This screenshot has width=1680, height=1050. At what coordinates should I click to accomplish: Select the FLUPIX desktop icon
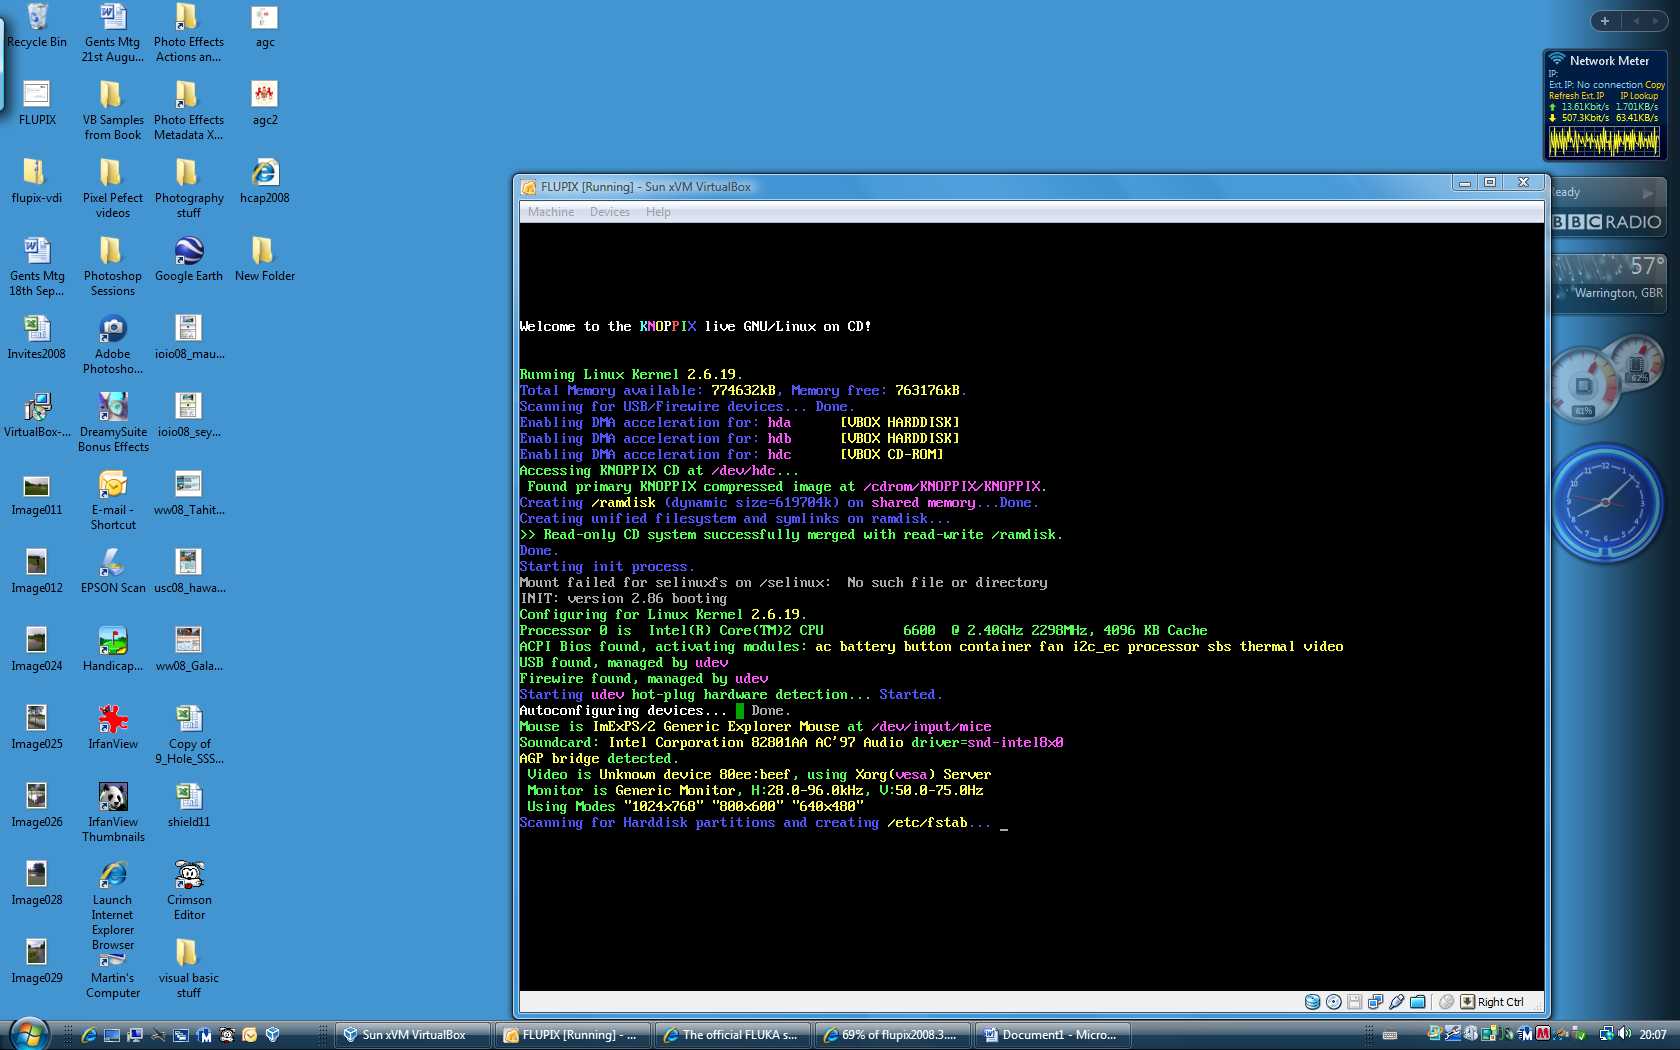pos(37,104)
